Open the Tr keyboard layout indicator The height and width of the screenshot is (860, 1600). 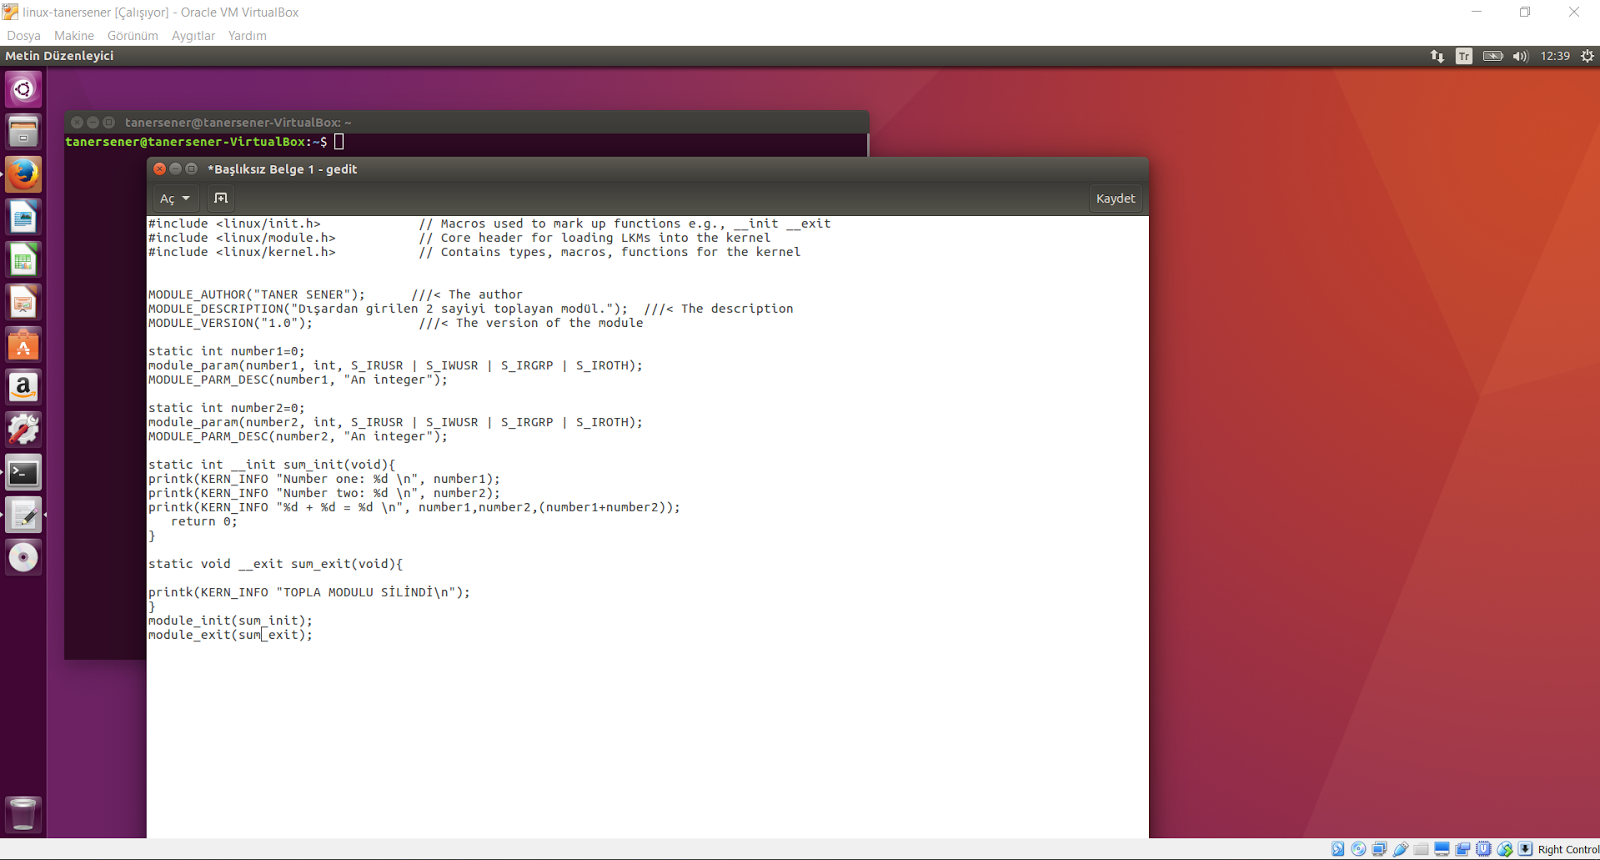click(1464, 56)
